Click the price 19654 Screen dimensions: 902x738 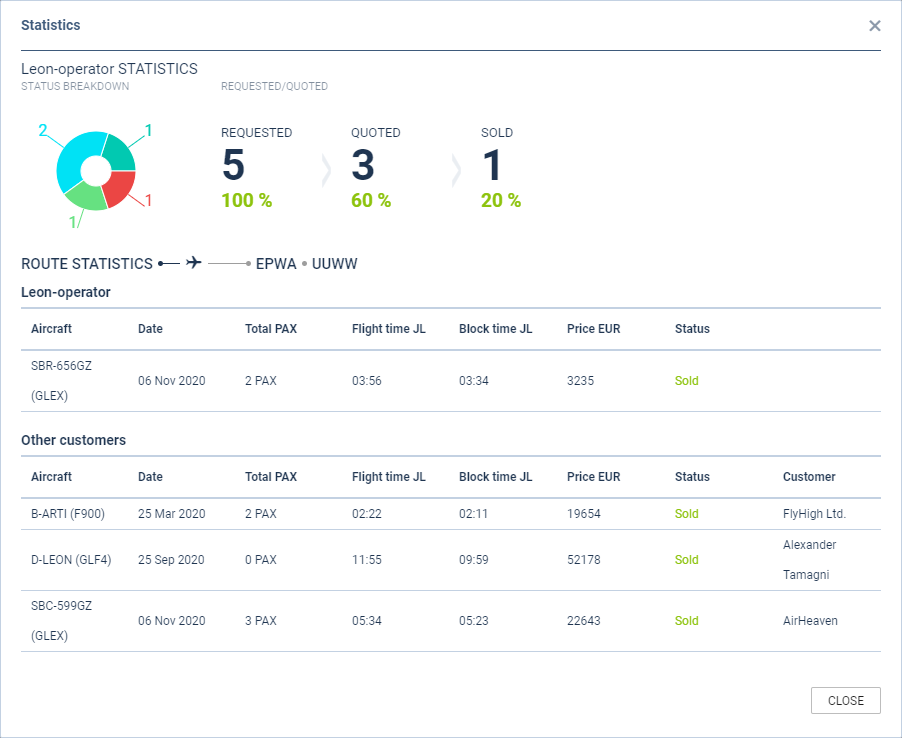coord(584,514)
